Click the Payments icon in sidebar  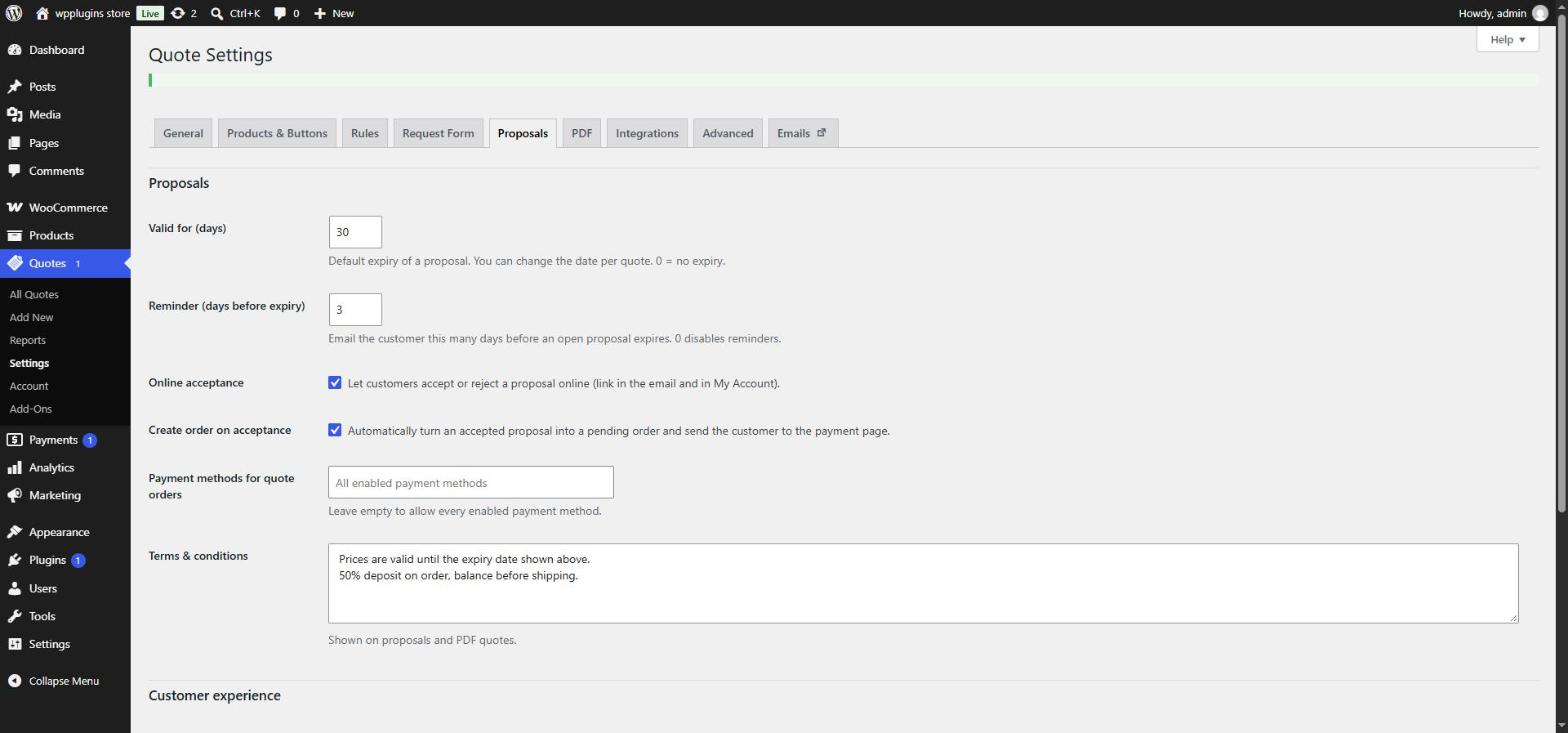point(14,440)
